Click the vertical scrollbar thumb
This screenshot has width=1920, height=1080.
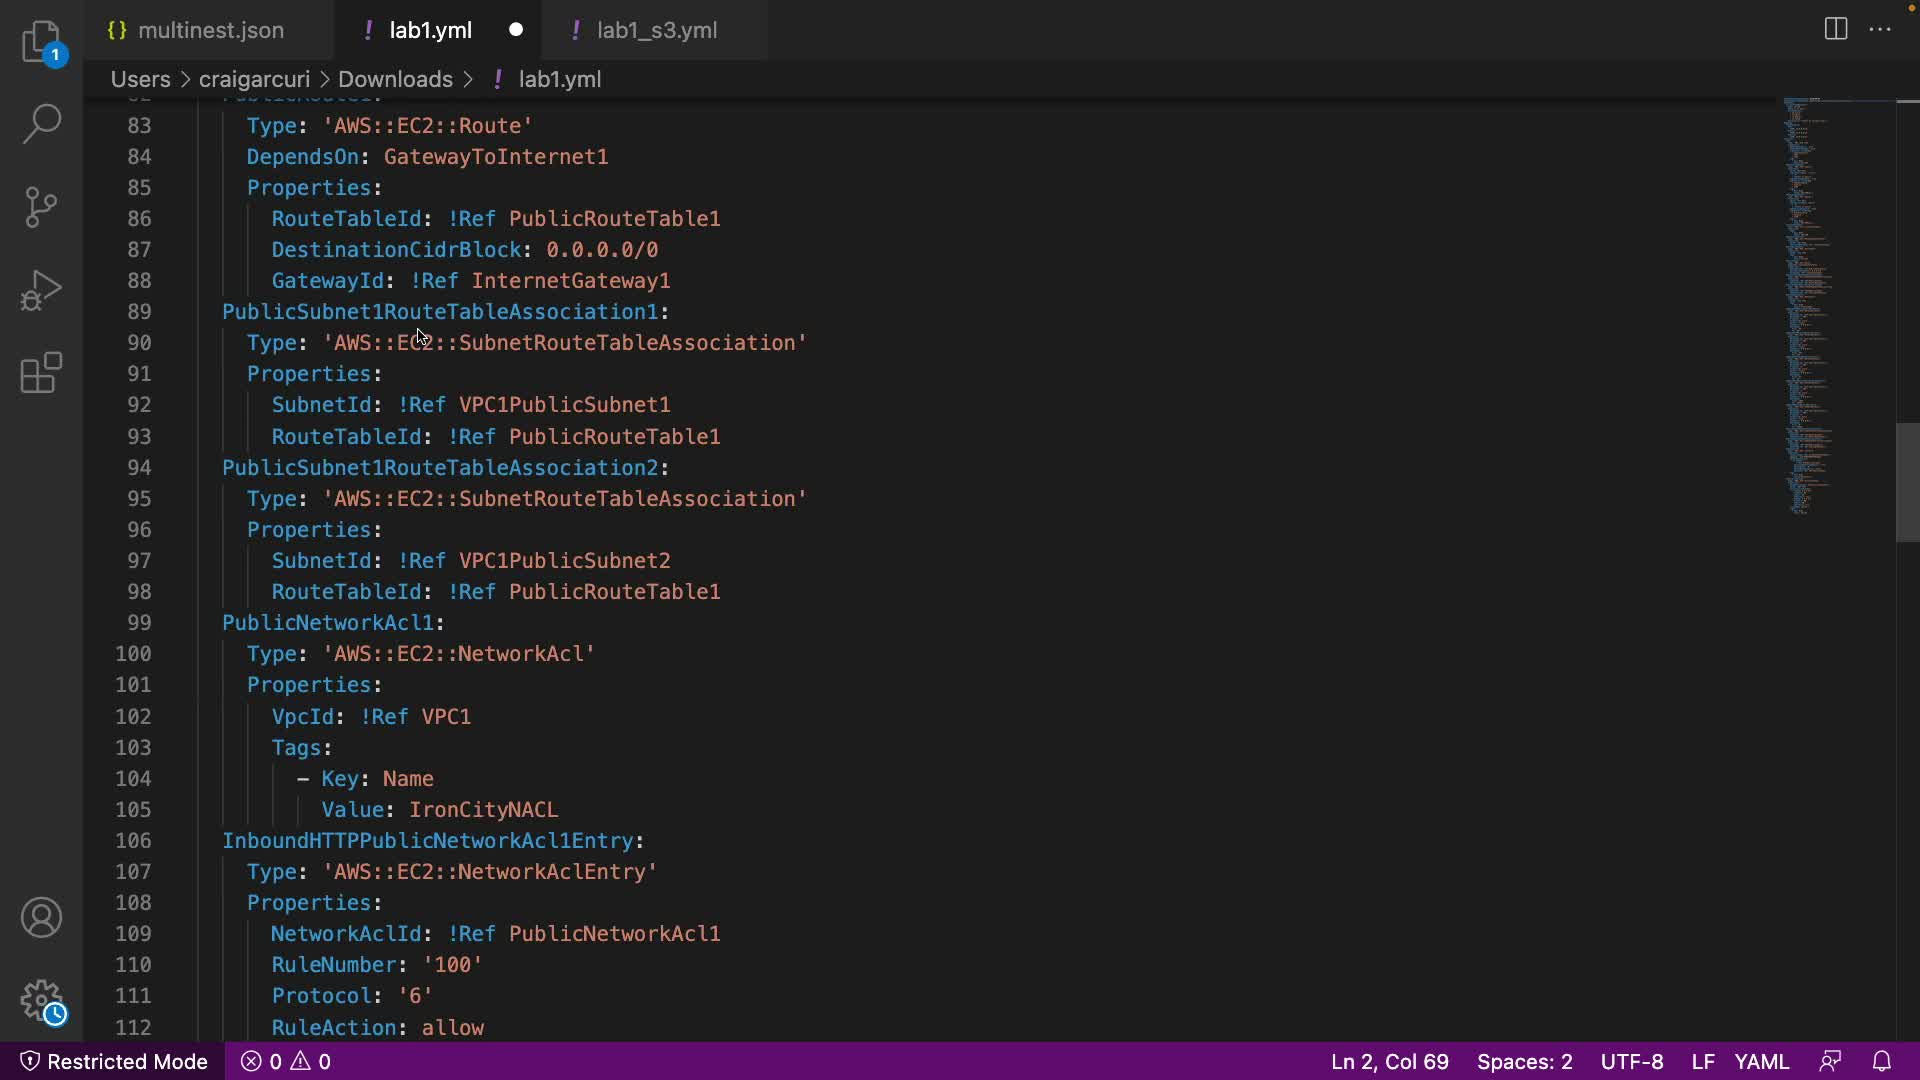(x=1906, y=482)
